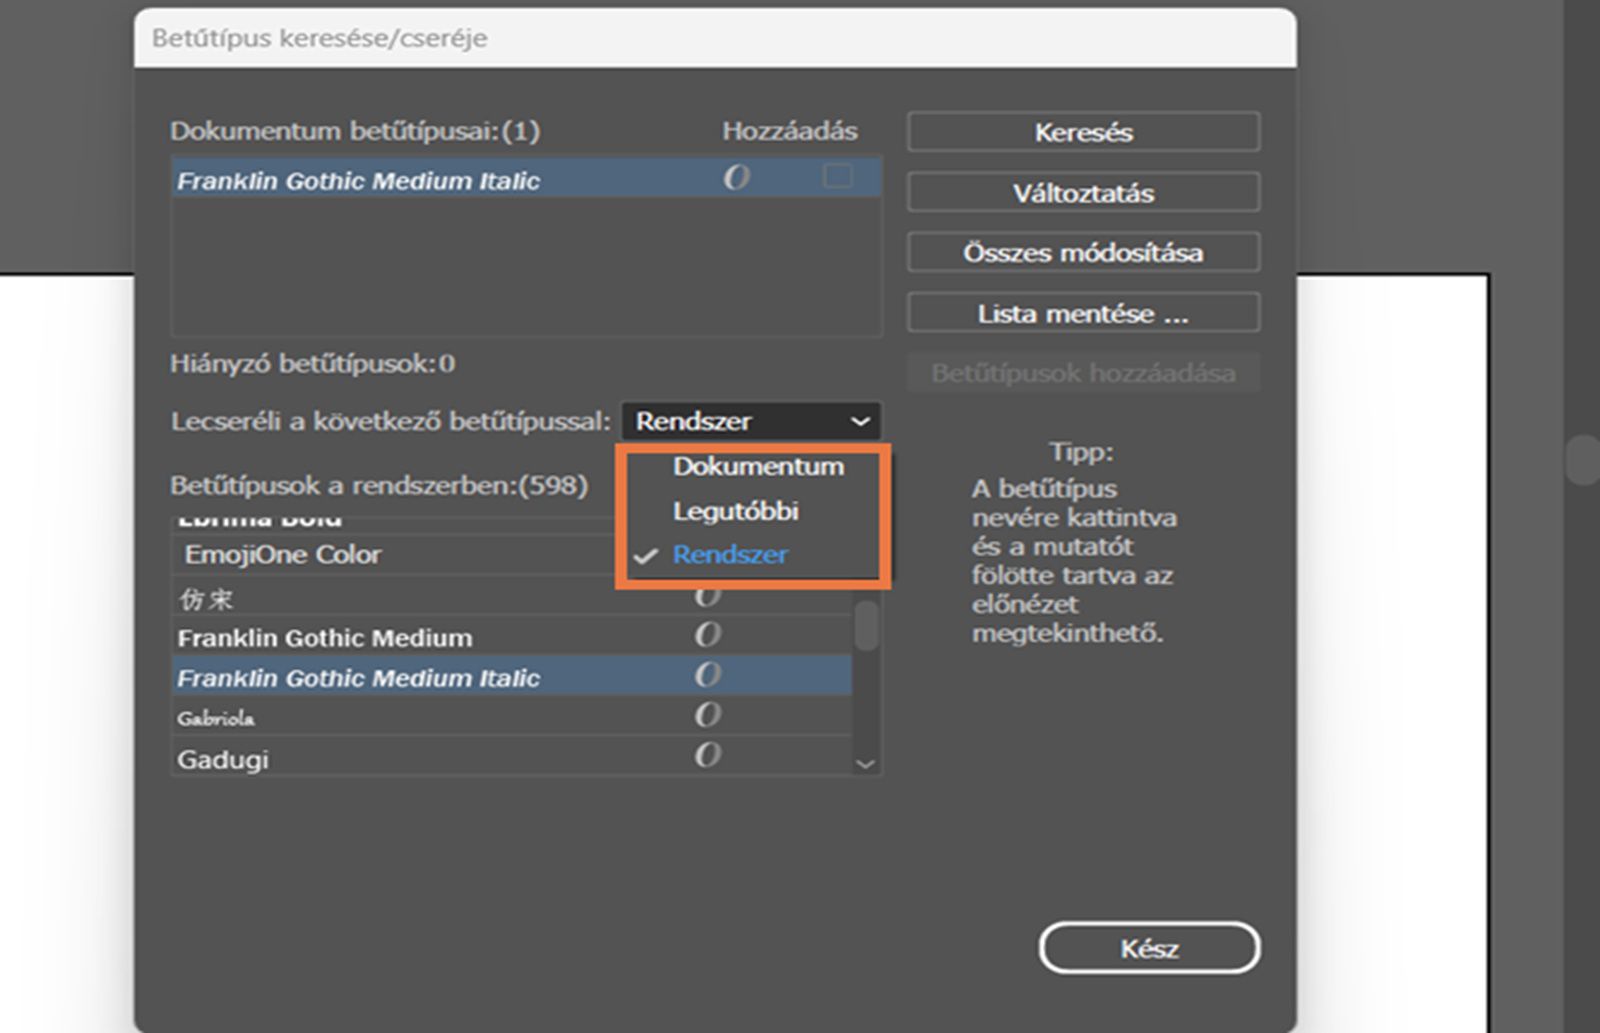Click the Összes módosítása button
The height and width of the screenshot is (1033, 1600).
pyautogui.click(x=1083, y=252)
